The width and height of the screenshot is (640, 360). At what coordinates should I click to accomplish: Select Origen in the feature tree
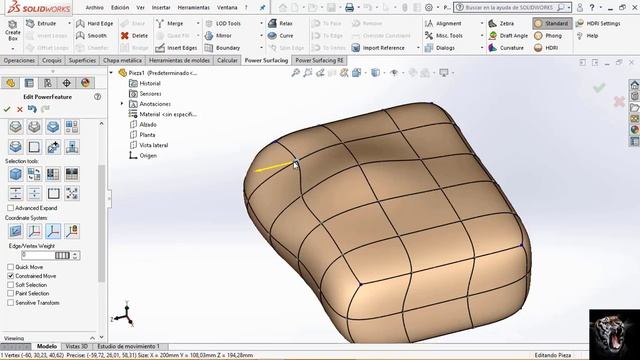point(143,156)
